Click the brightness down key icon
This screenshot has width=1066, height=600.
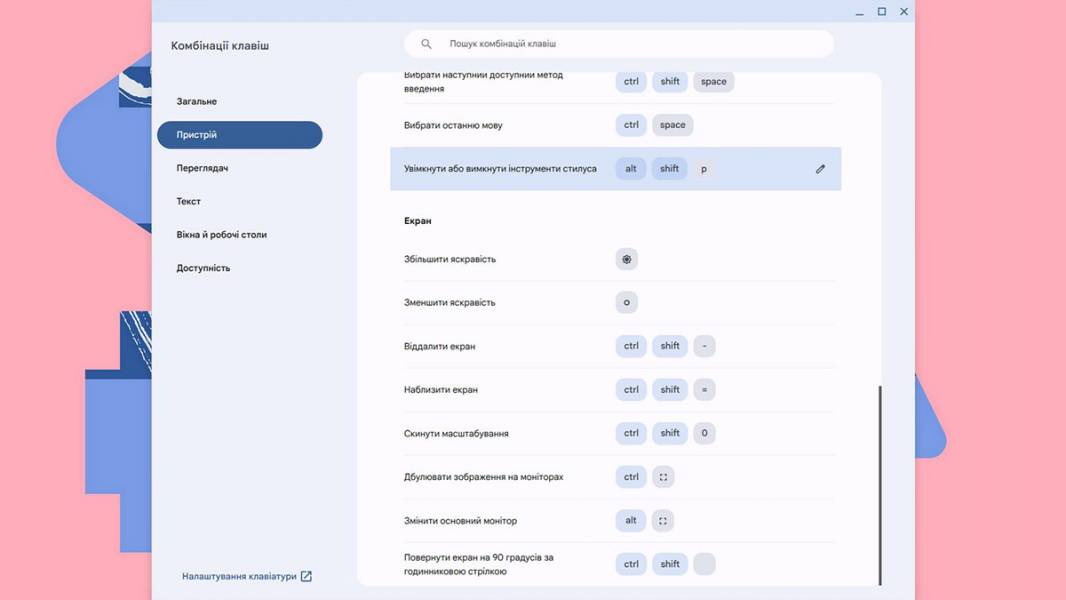point(626,302)
